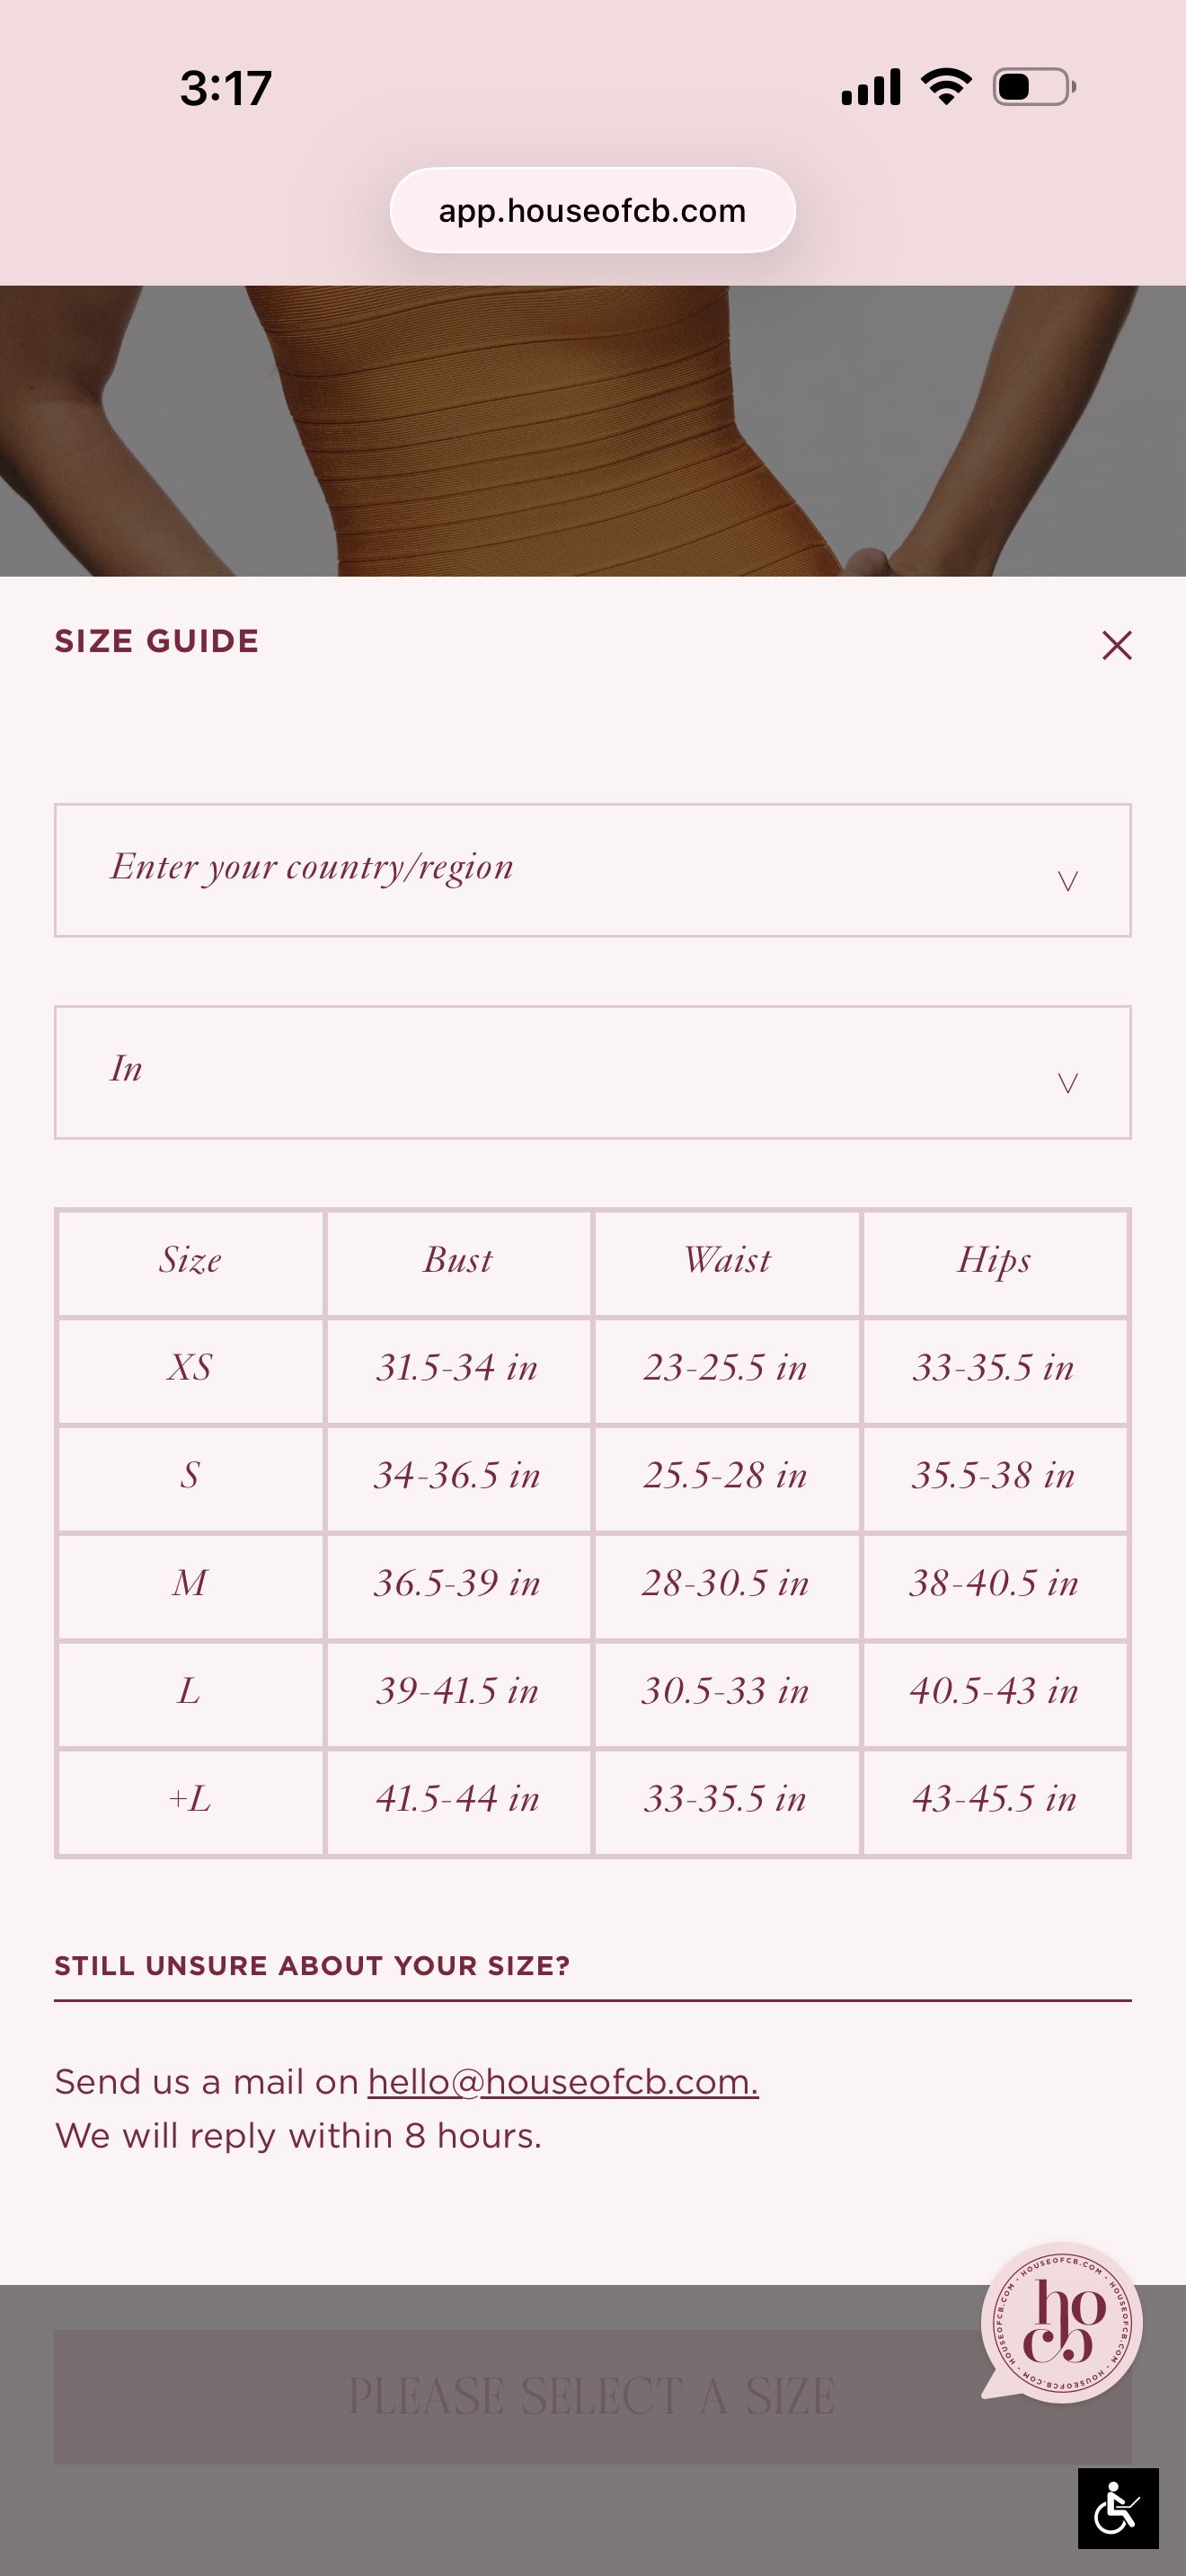This screenshot has width=1186, height=2576.
Task: Tap the app.houseofcb.com address pill
Action: [592, 210]
